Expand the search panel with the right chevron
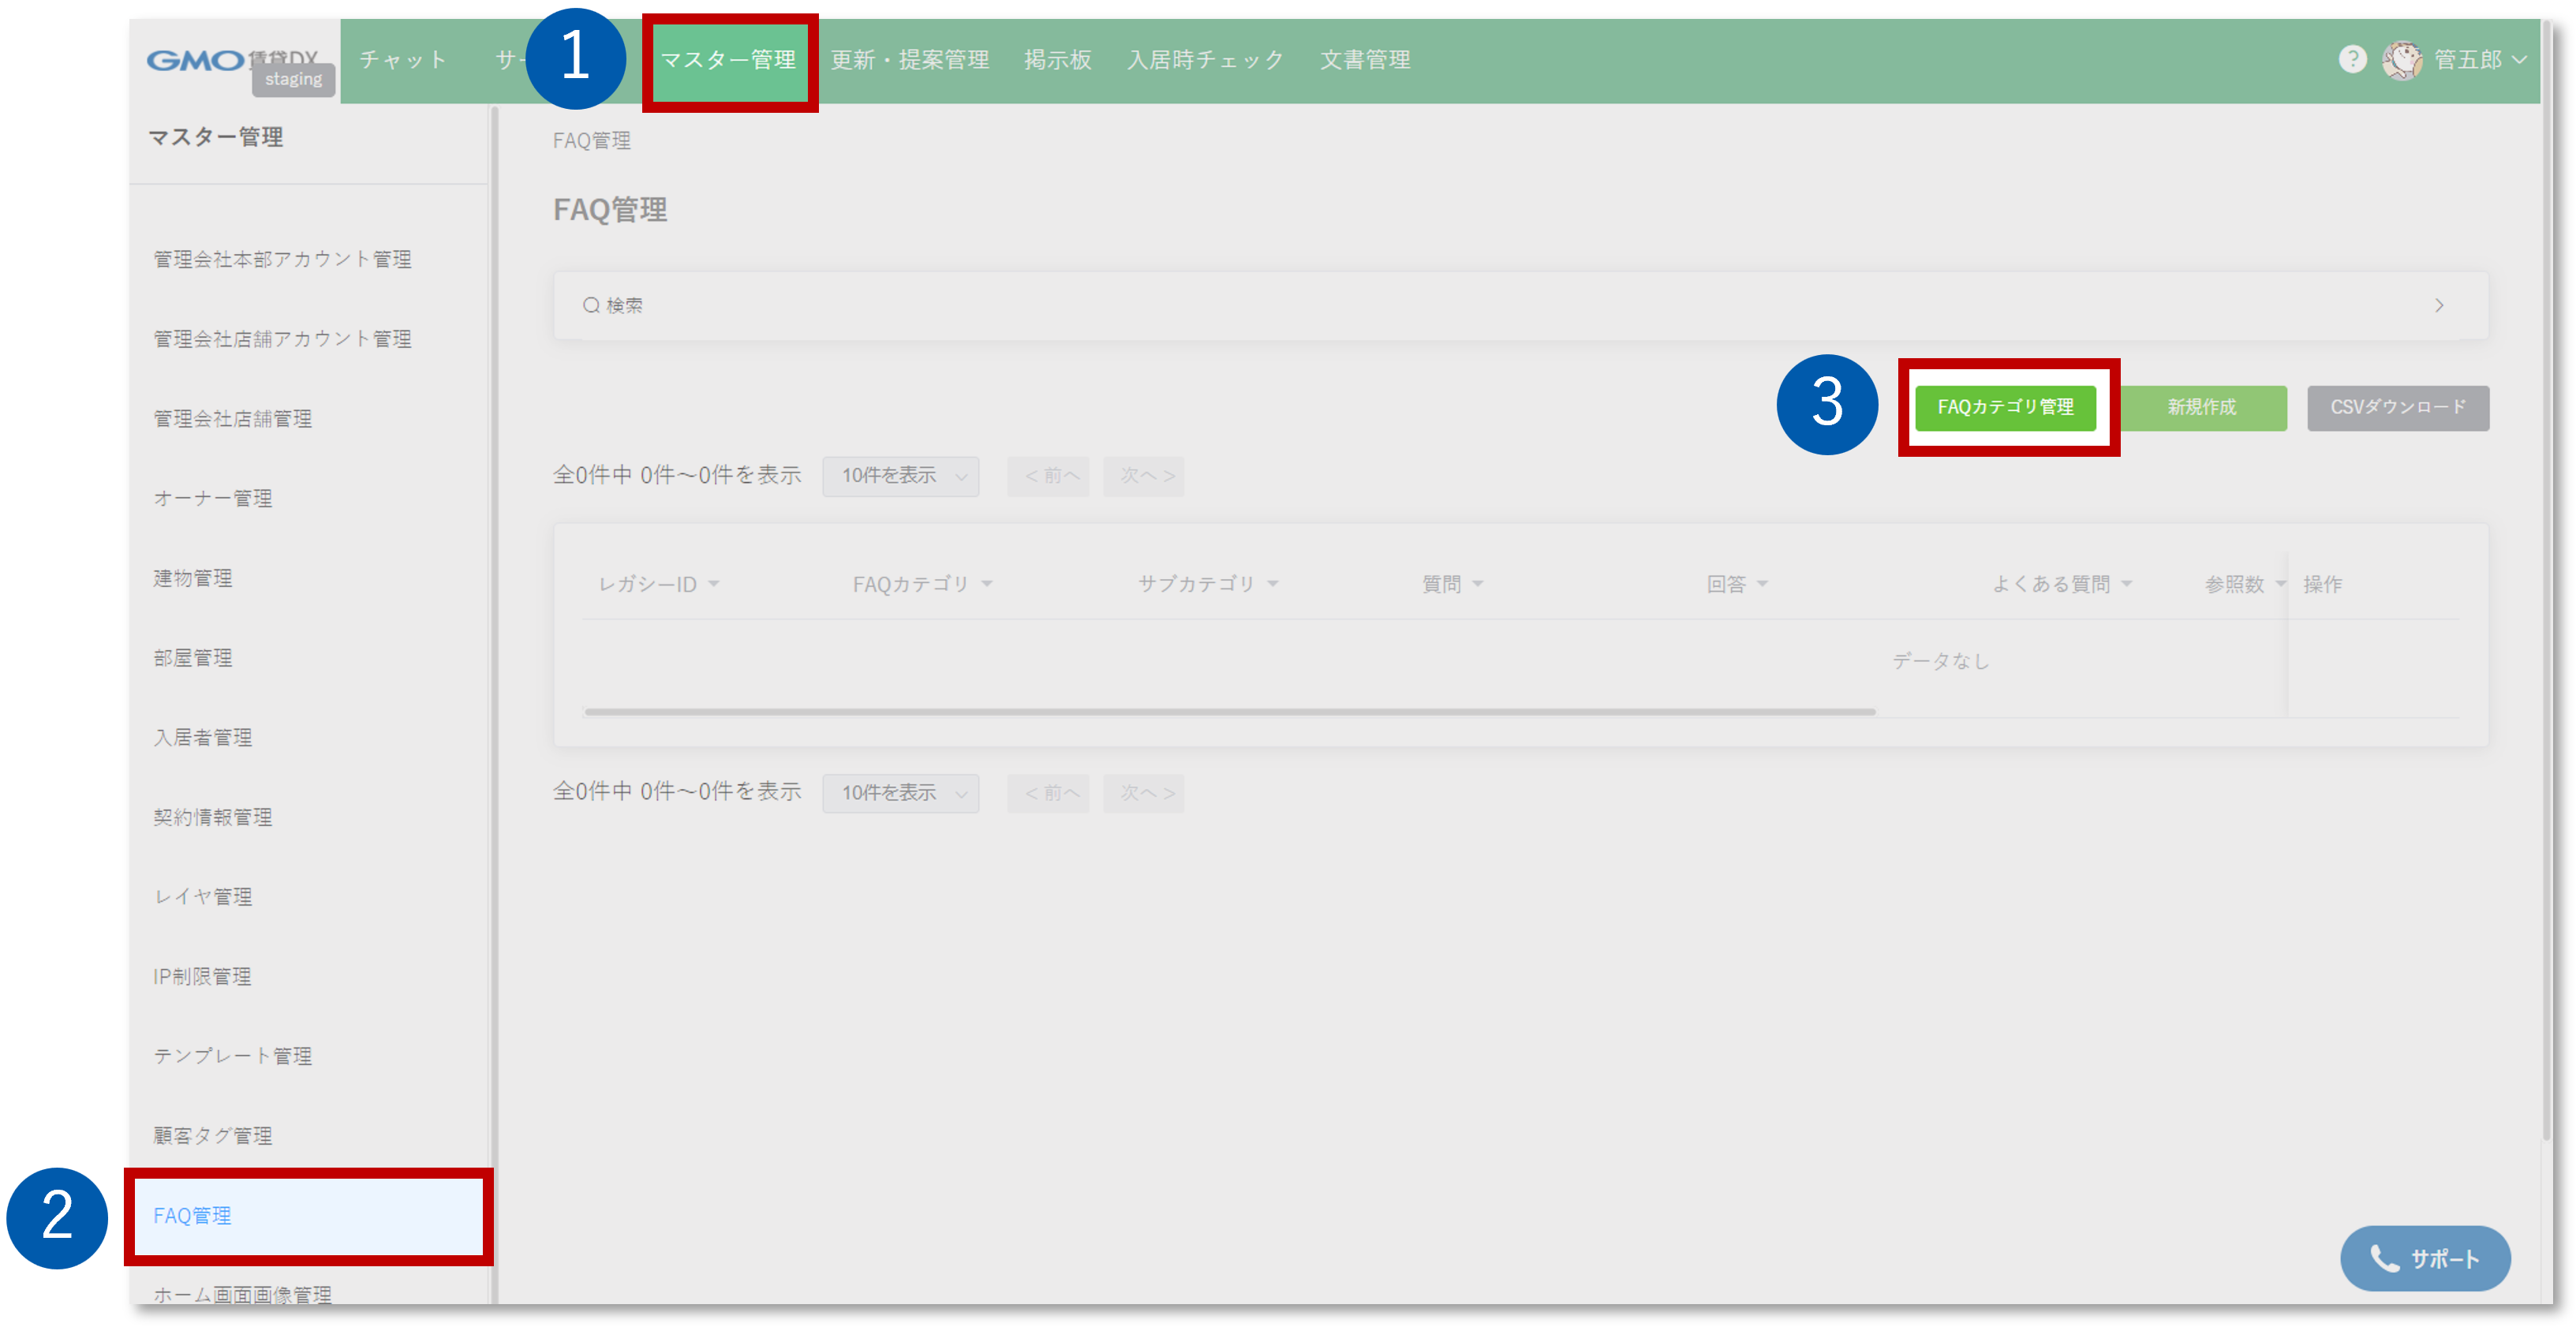2576x1327 pixels. coord(2441,306)
